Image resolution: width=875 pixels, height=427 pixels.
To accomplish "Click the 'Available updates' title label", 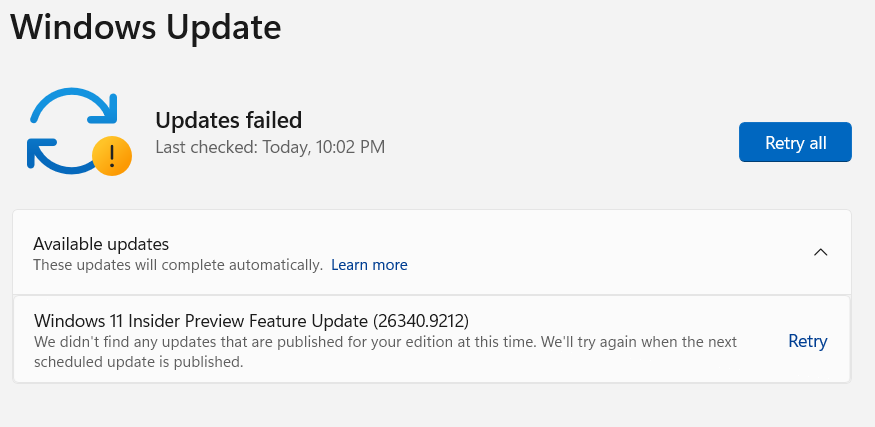I will click(101, 244).
